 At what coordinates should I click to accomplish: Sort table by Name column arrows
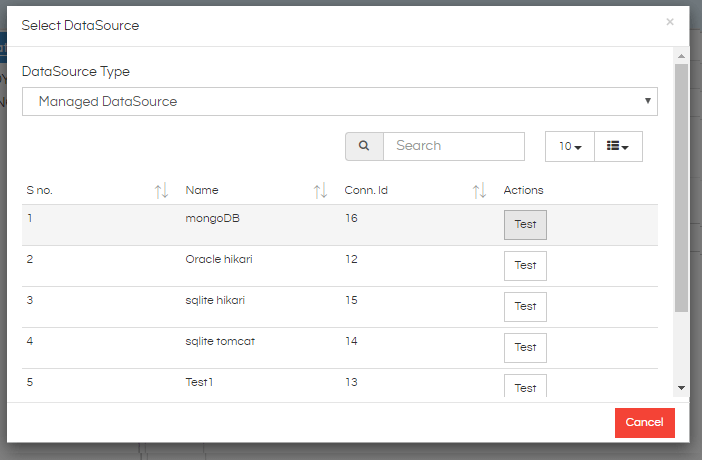[x=320, y=191]
